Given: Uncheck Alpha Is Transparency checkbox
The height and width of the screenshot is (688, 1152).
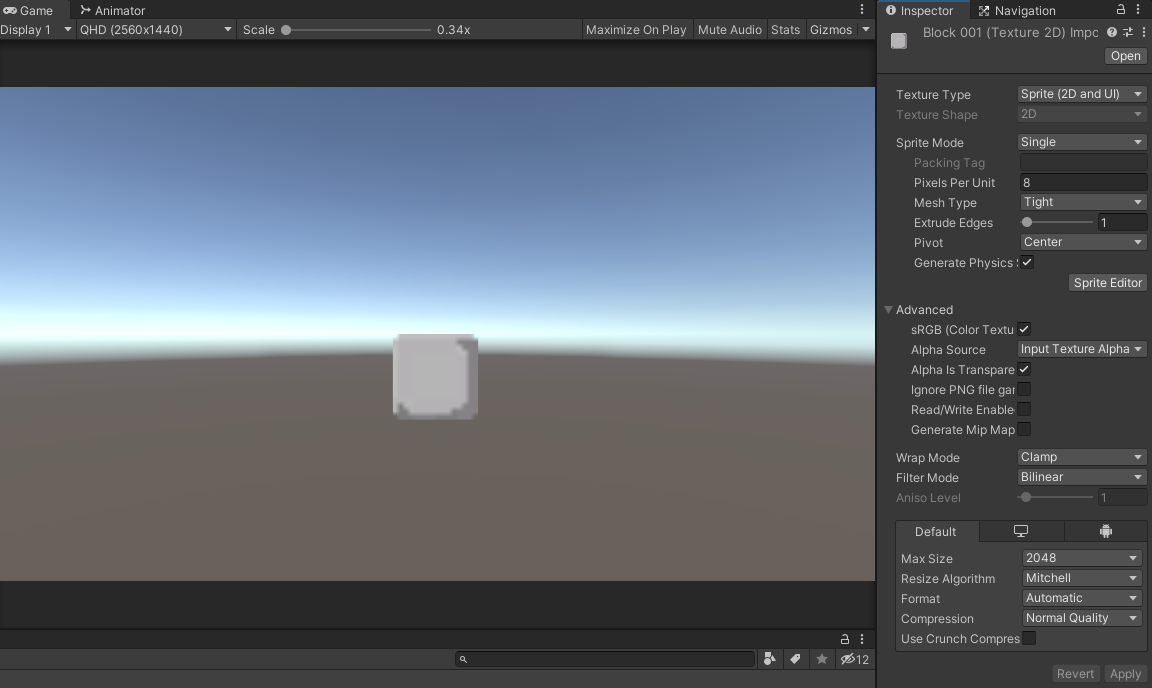Looking at the screenshot, I should [1024, 369].
